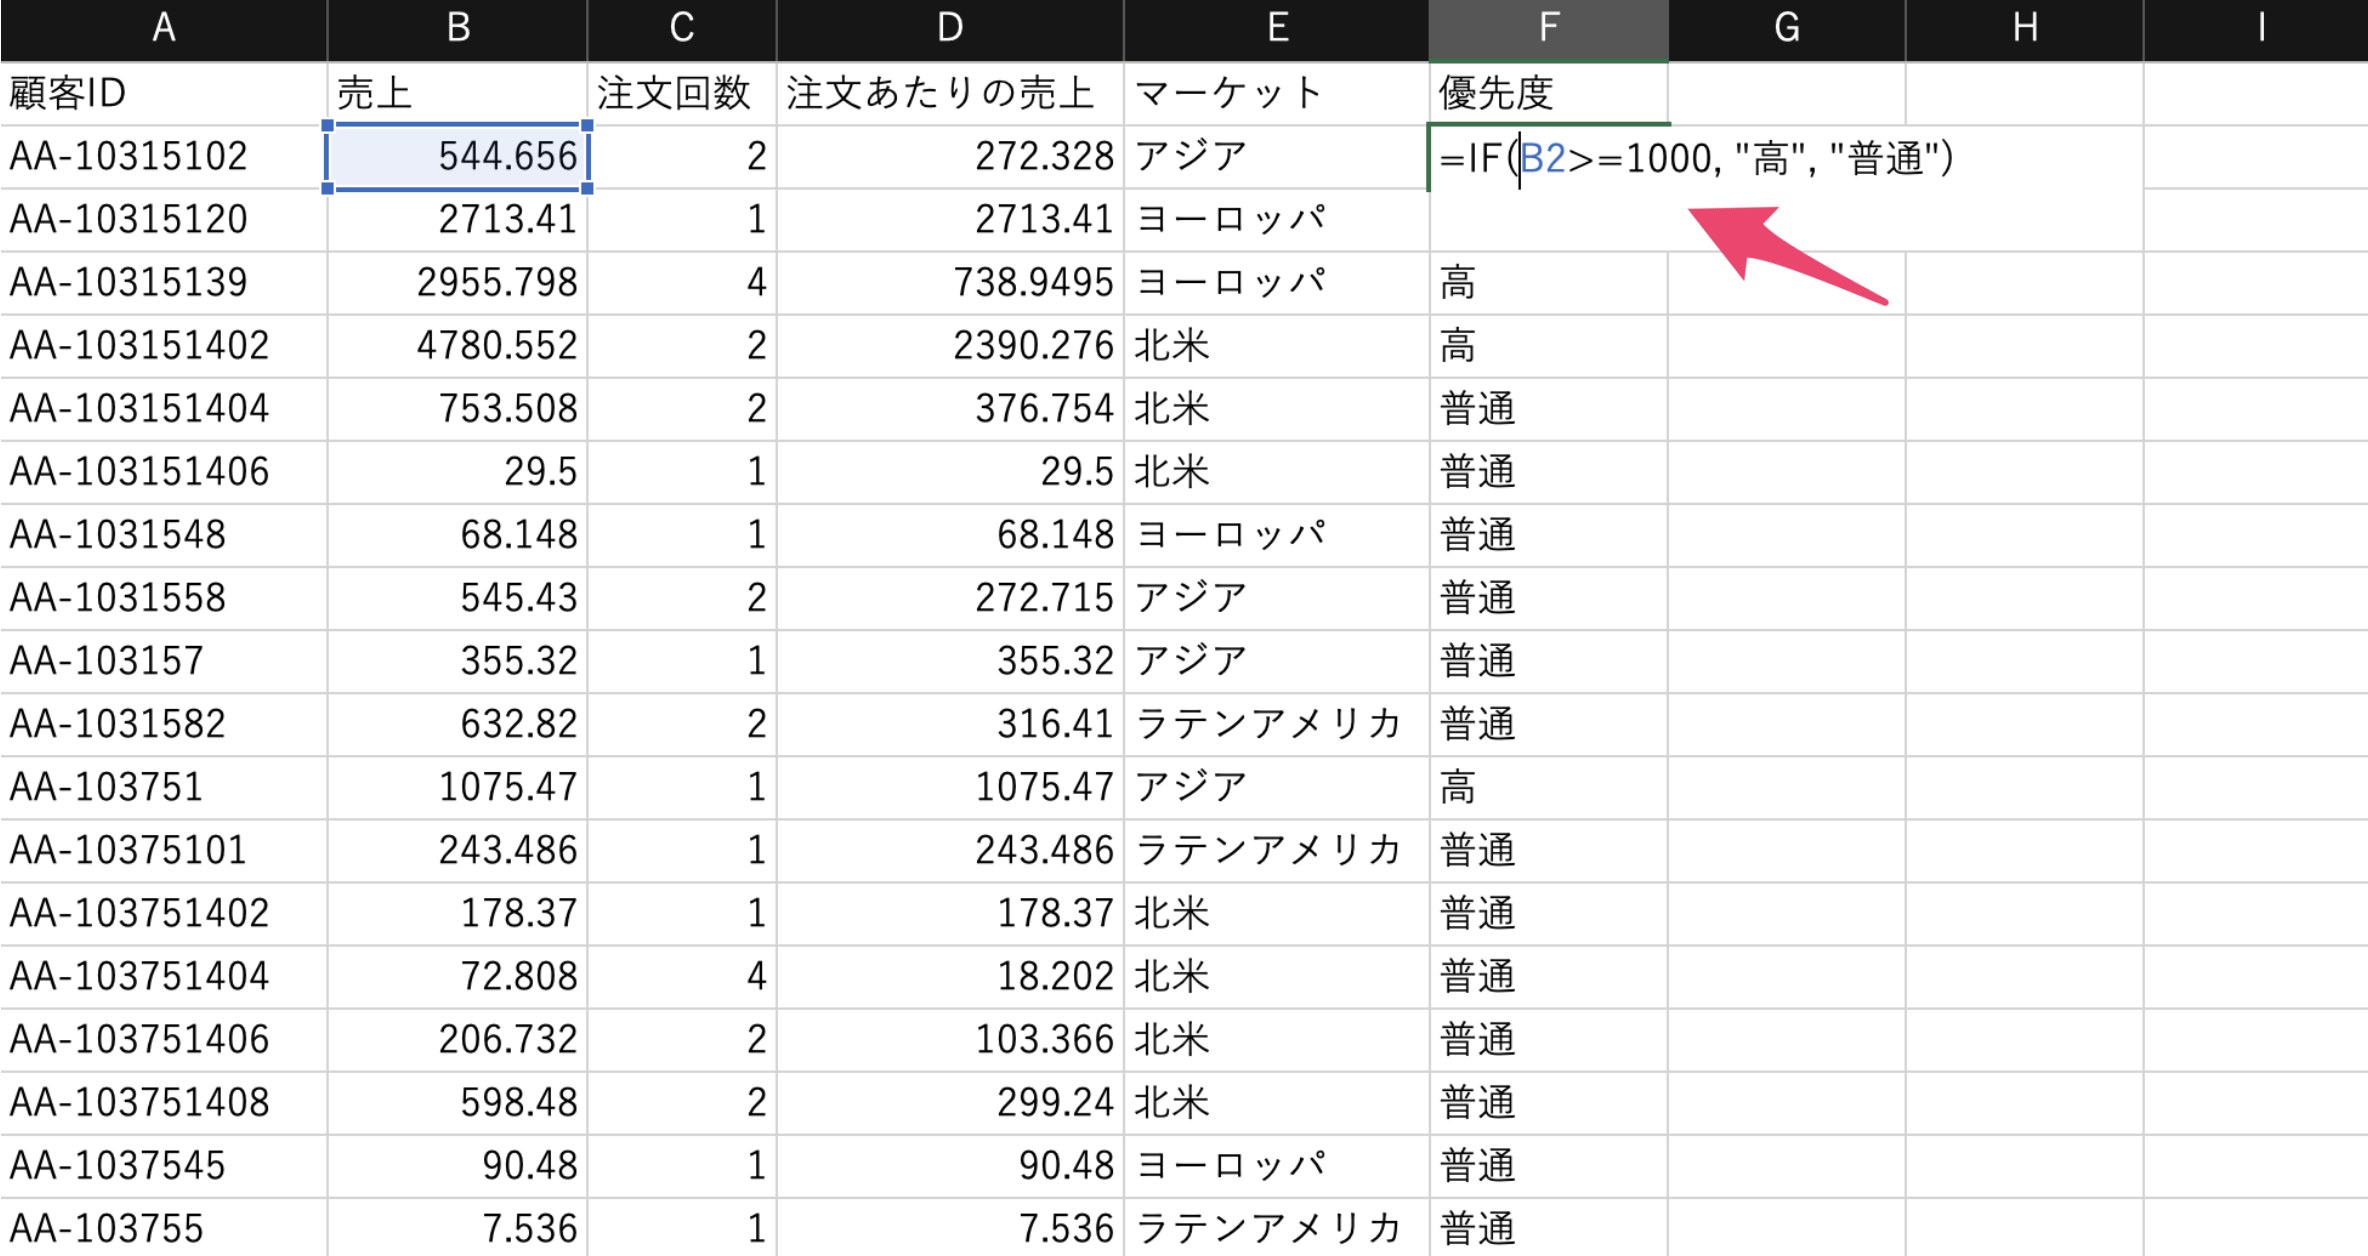Select customer ID AA-10375101
Image resolution: width=2368 pixels, height=1256 pixels.
click(164, 850)
